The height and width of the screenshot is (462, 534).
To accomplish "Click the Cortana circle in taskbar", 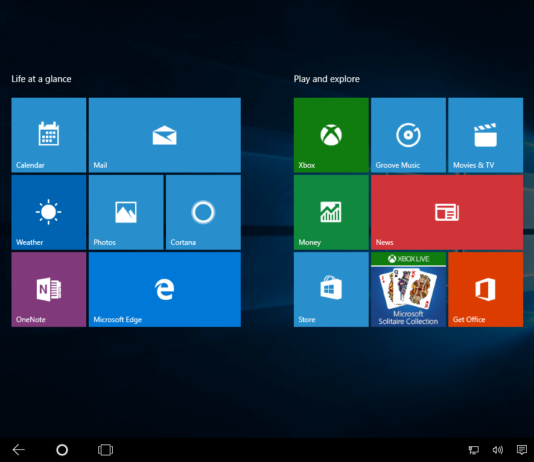I will [62, 450].
